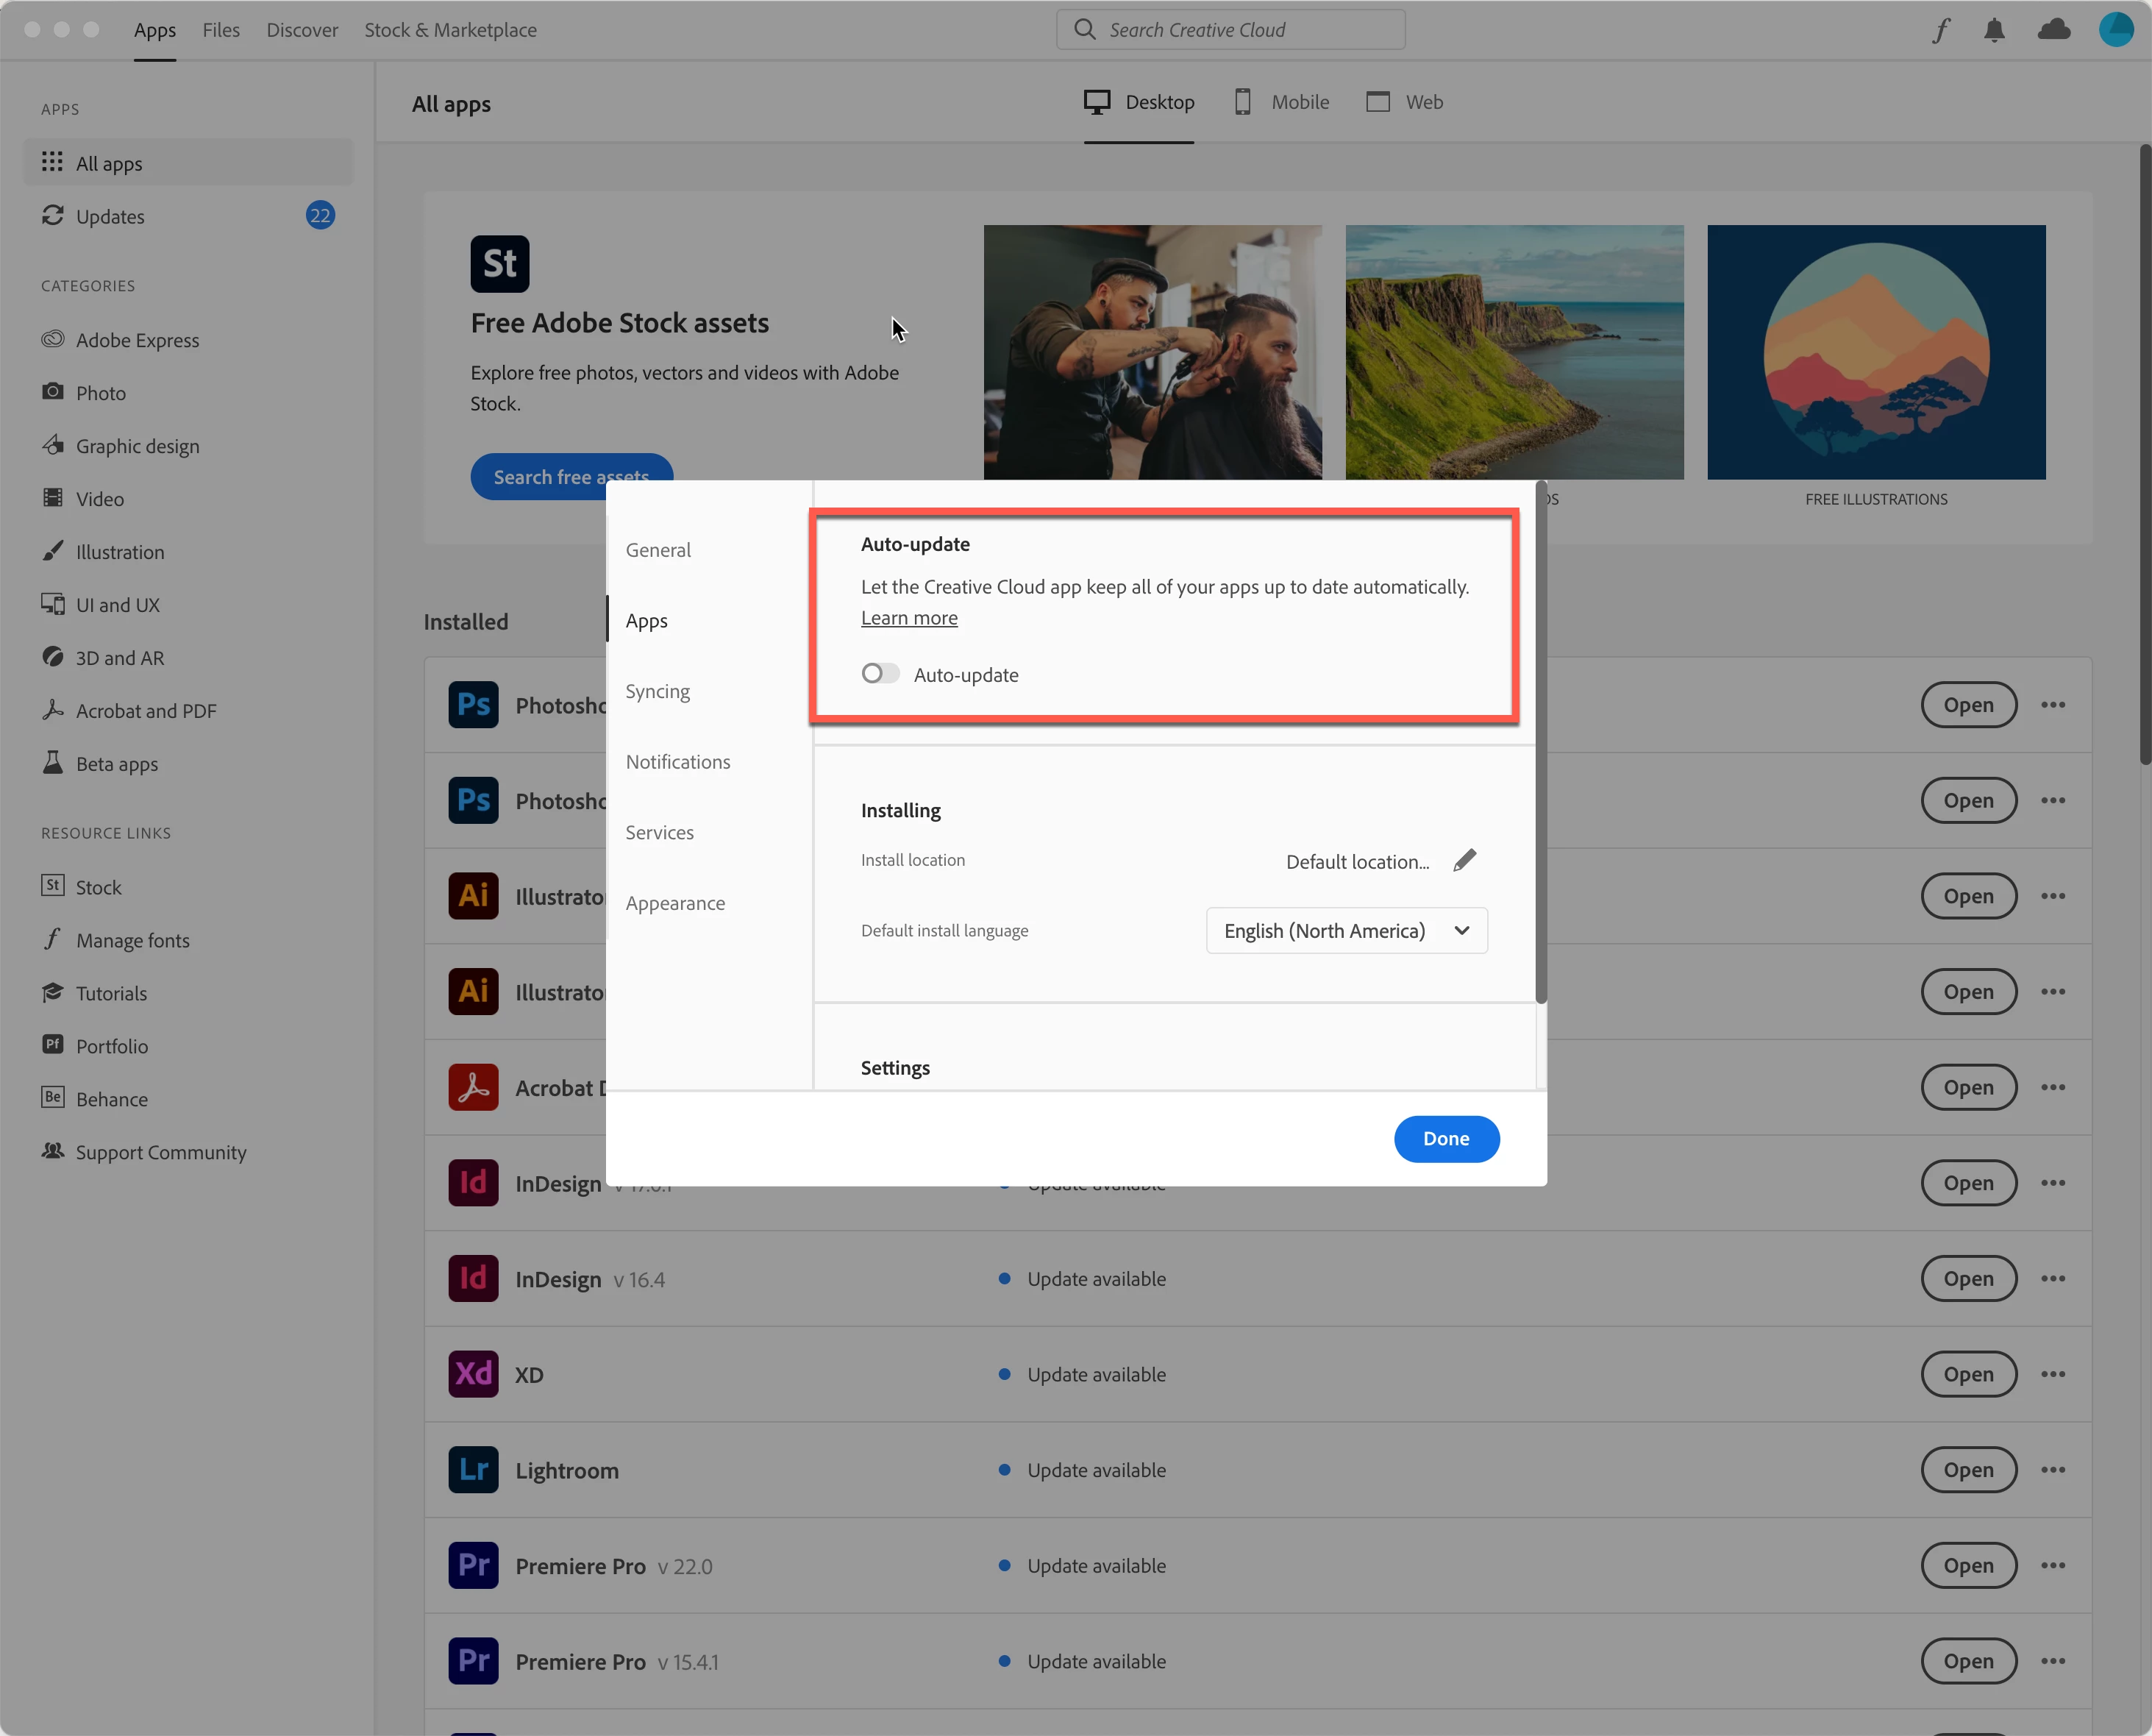Screen dimensions: 2152x1736
Task: Click the cloud sync status icon
Action: pos(2053,30)
